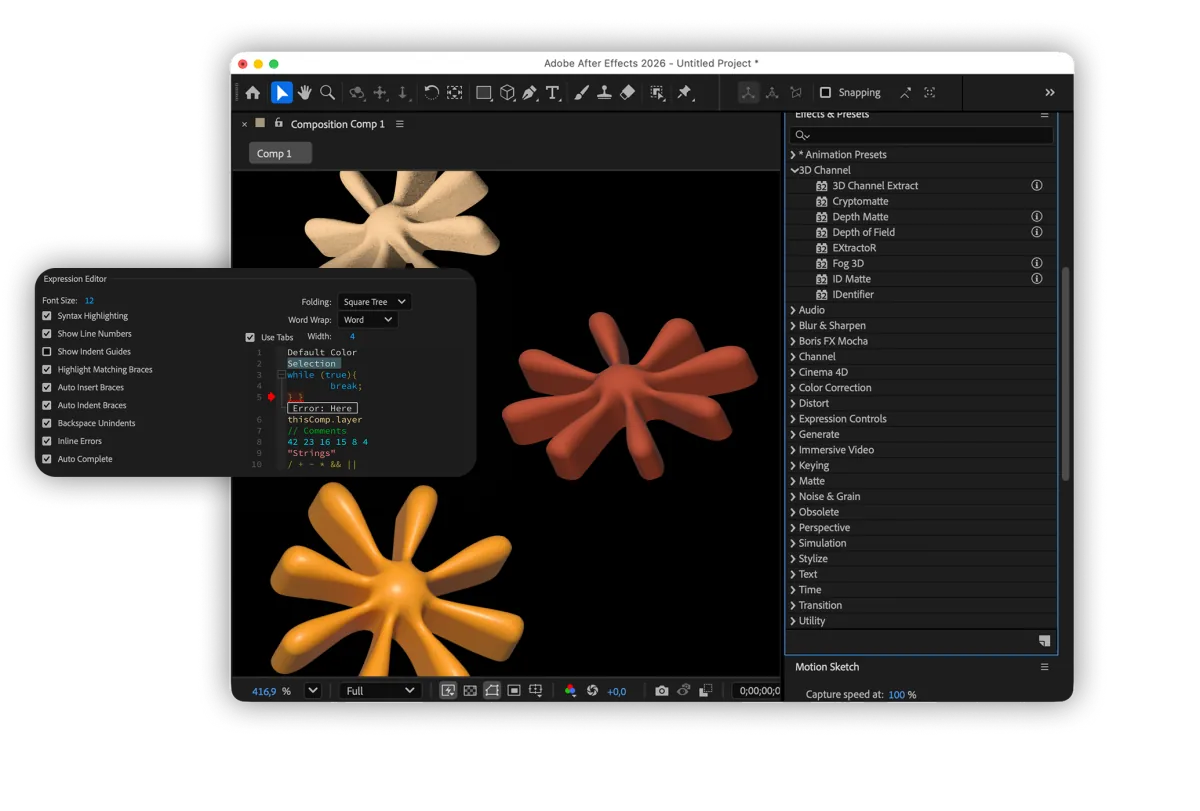Click the reset exposure icon
The width and height of the screenshot is (1200, 811).
pyautogui.click(x=592, y=691)
